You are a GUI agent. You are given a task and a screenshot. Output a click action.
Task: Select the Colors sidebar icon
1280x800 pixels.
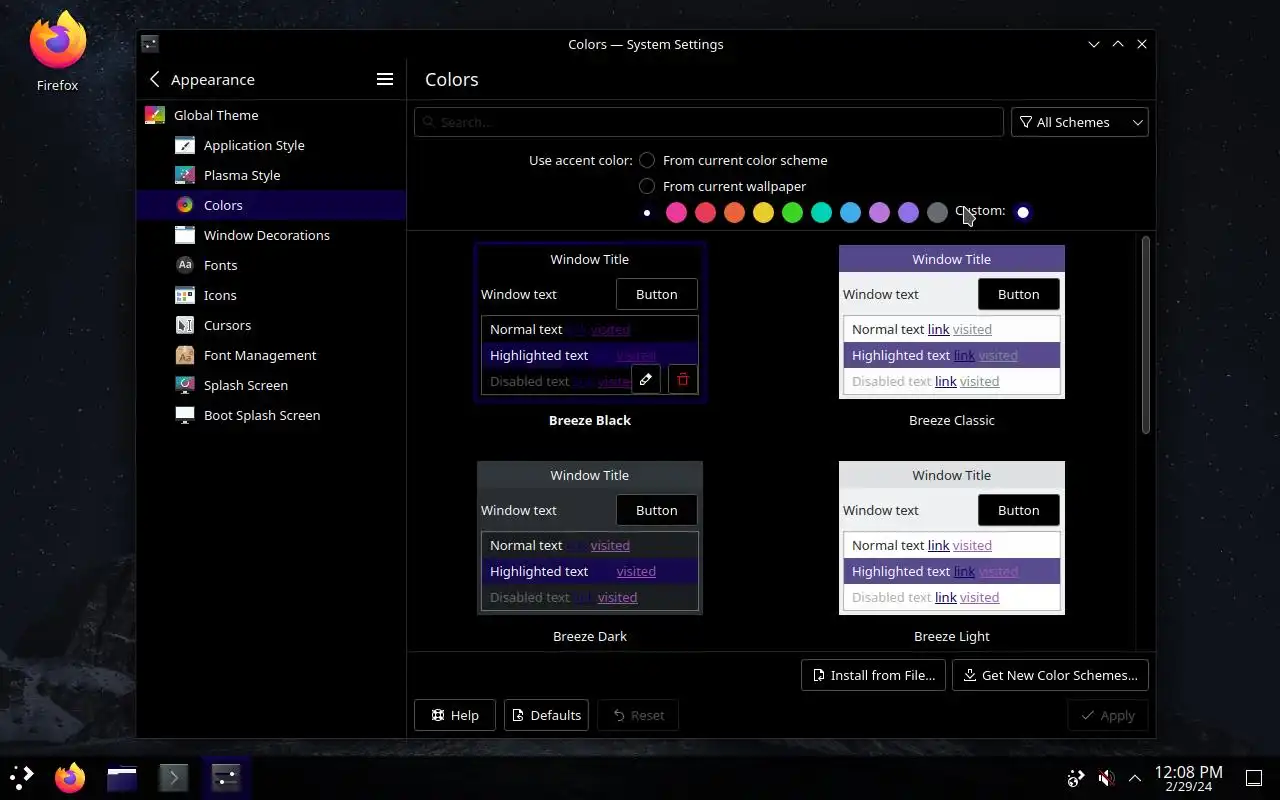(184, 205)
